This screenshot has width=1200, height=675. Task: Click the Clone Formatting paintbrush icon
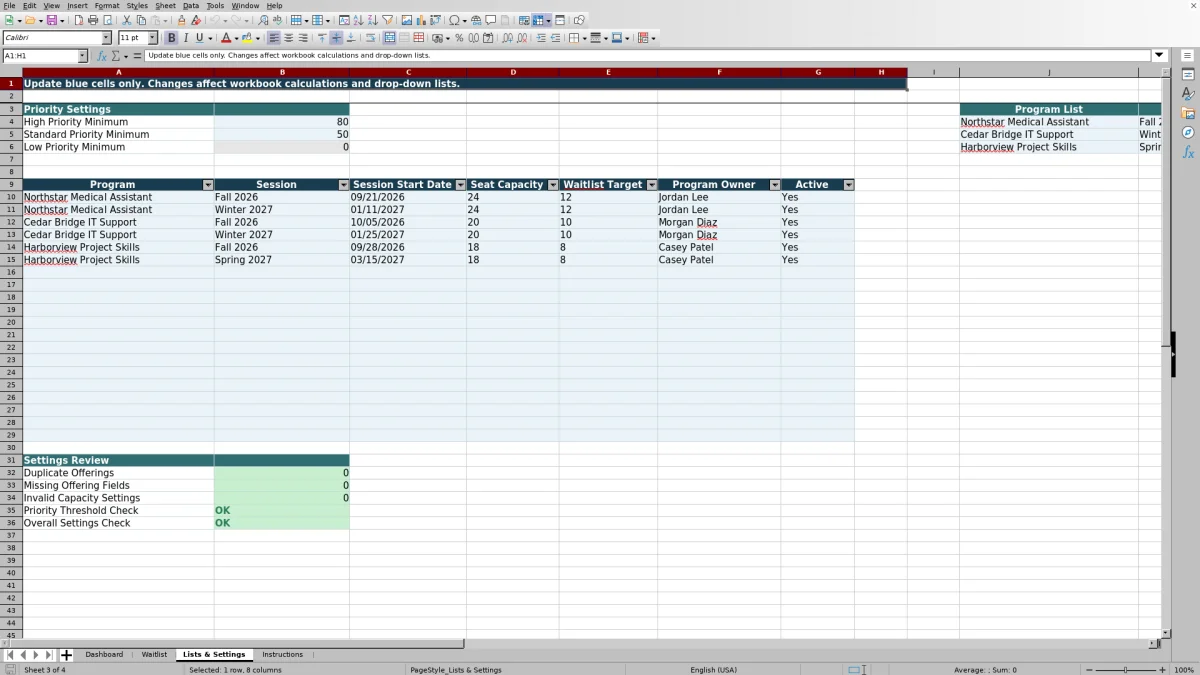pyautogui.click(x=182, y=20)
